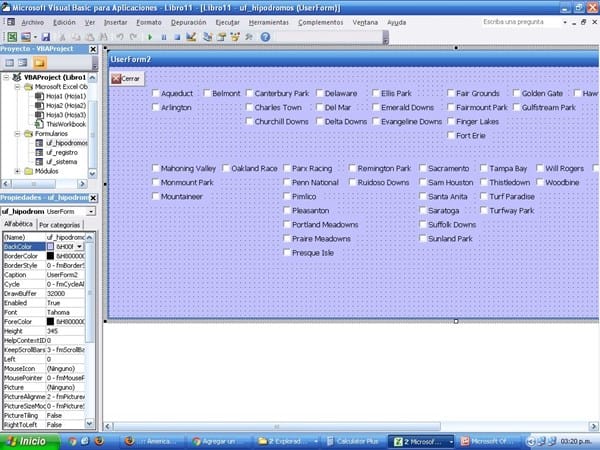Run the form with the green play icon
The width and height of the screenshot is (600, 450).
click(x=150, y=37)
